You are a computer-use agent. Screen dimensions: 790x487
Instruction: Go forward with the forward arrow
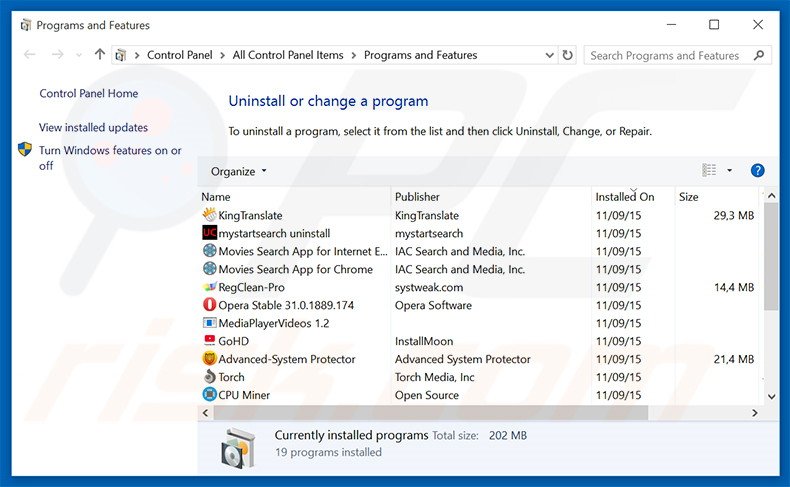click(x=57, y=54)
